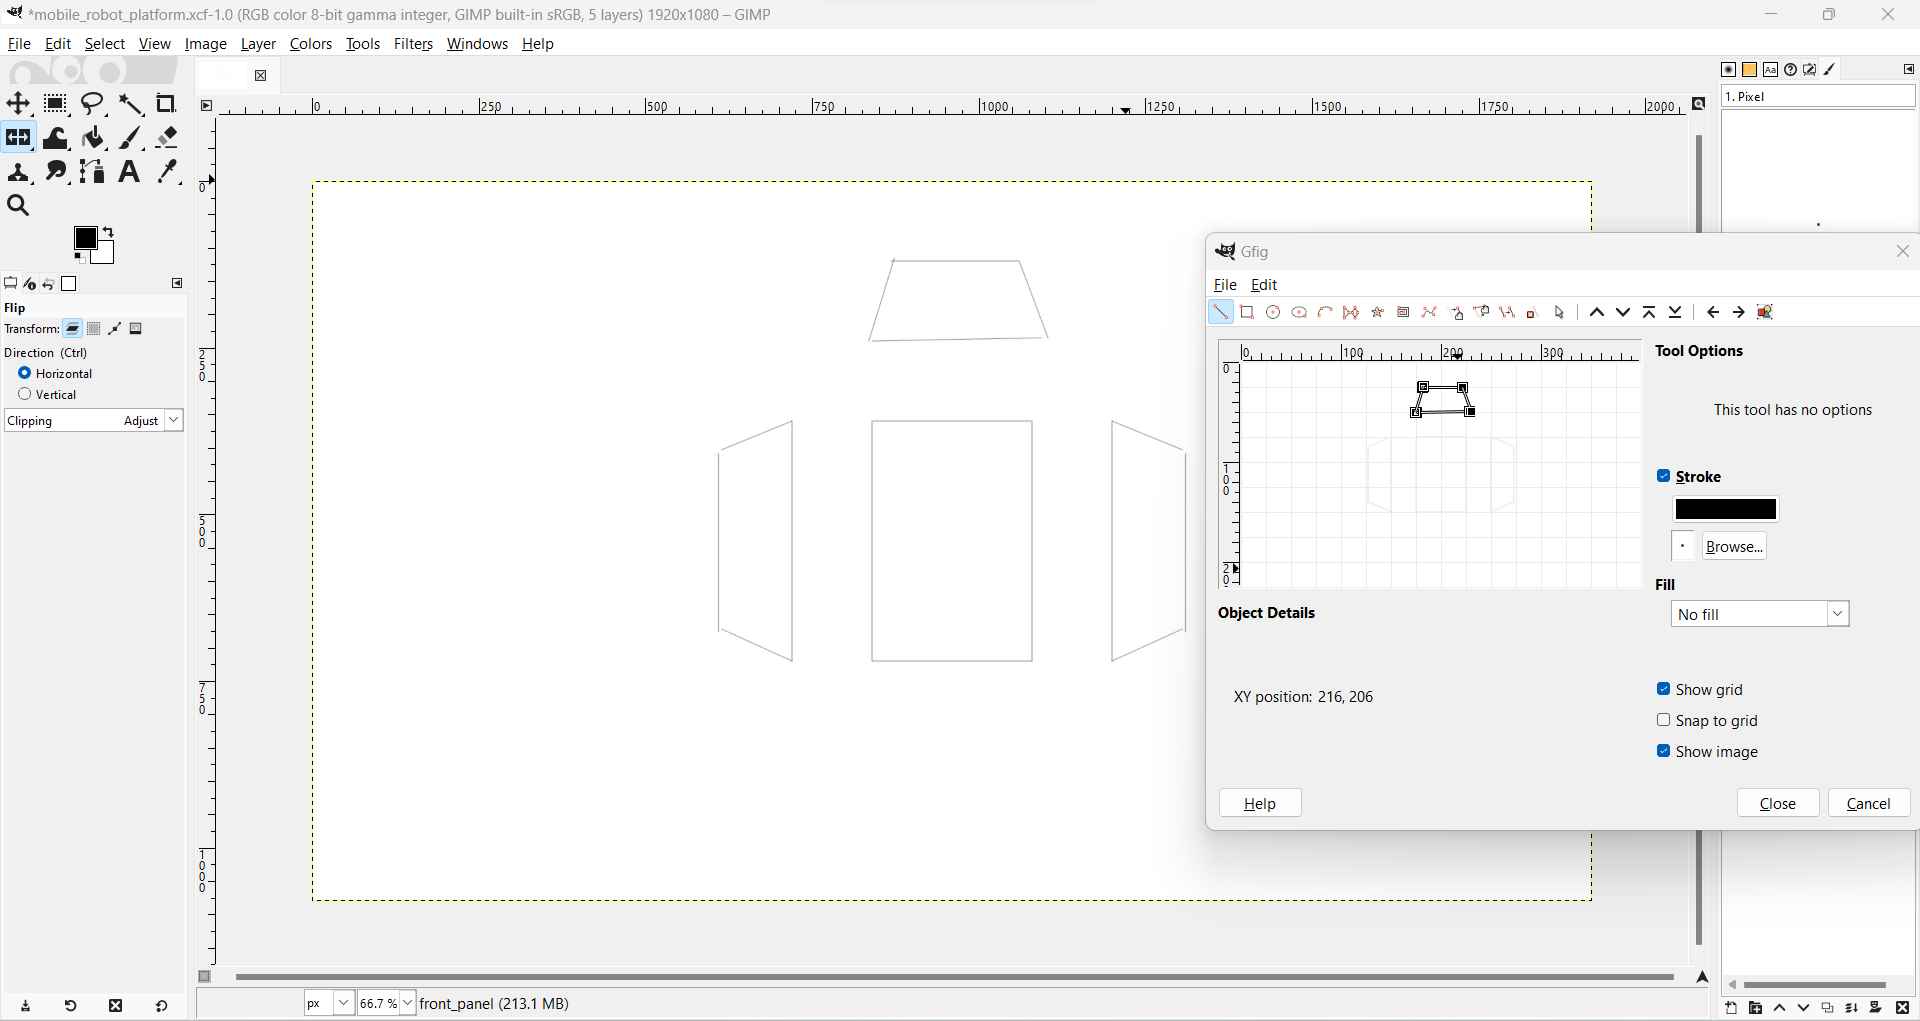Screen dimensions: 1920x1021
Task: Select the Color Picker eyedropper tool
Action: (167, 172)
